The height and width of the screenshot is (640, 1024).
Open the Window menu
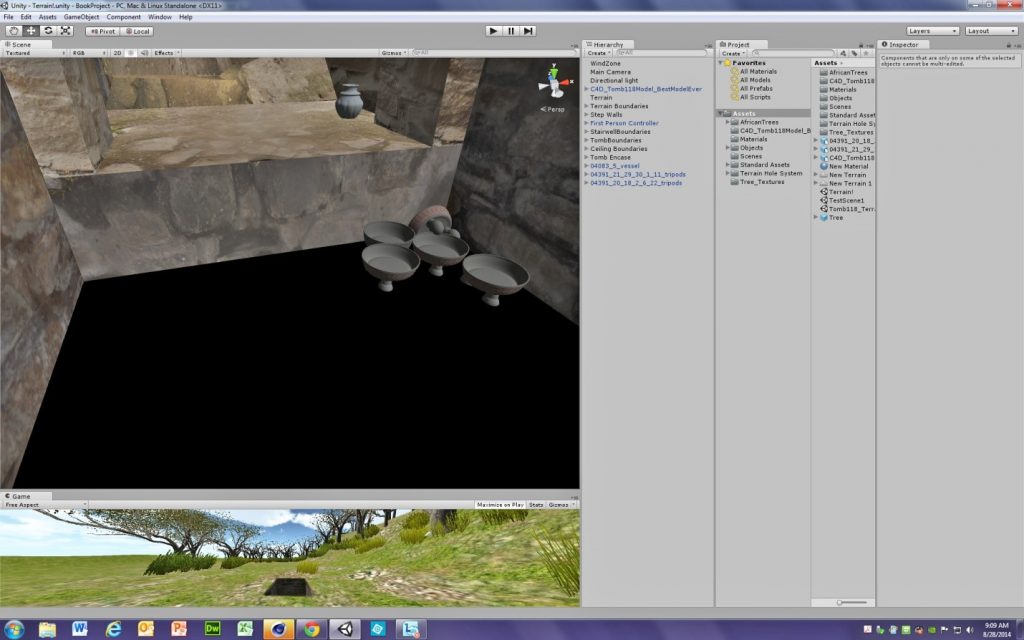point(160,17)
